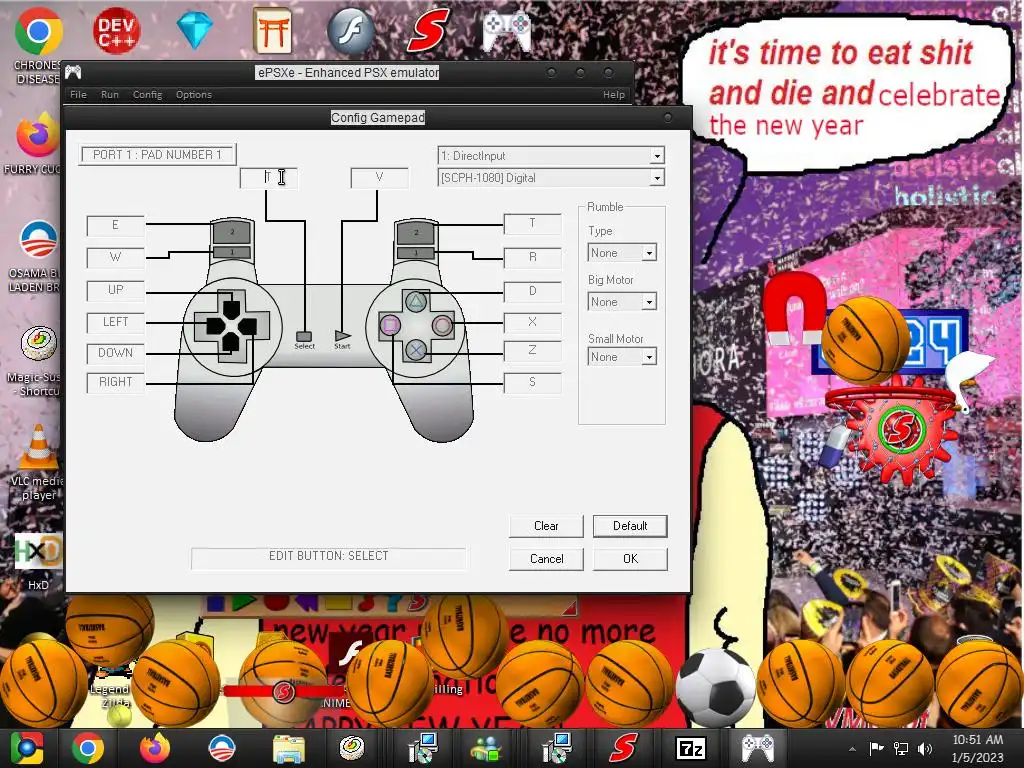Viewport: 1024px width, 768px height.
Task: Open the red S taskbar icon
Action: (624, 748)
